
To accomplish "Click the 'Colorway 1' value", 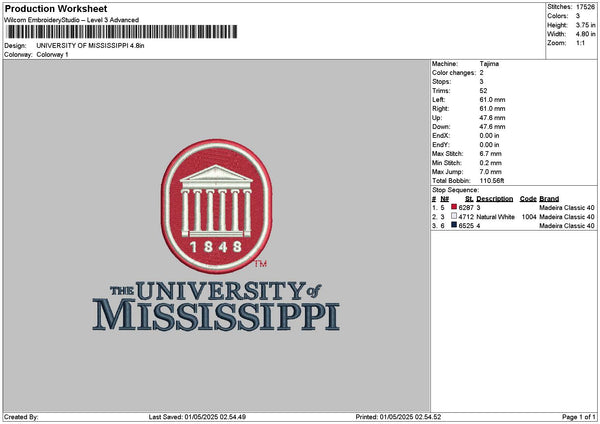I will click(x=52, y=55).
